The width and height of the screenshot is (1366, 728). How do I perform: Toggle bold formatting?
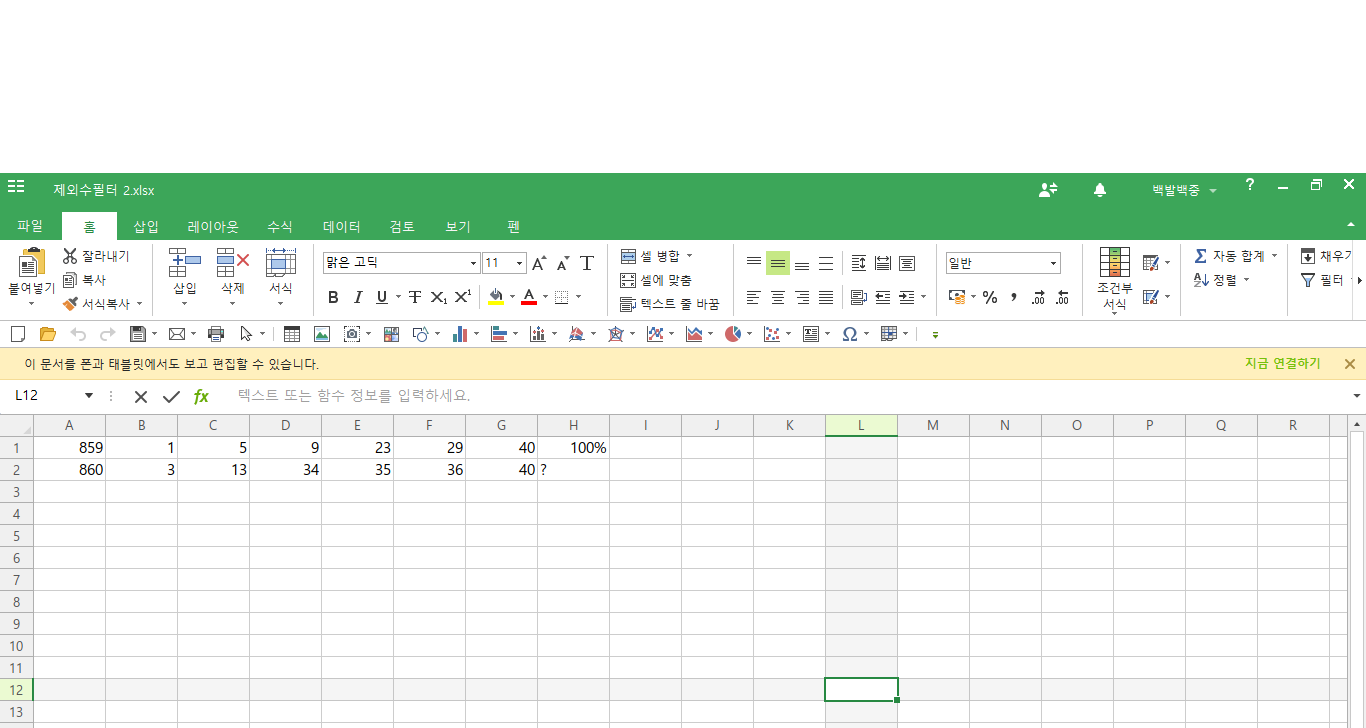click(x=333, y=297)
